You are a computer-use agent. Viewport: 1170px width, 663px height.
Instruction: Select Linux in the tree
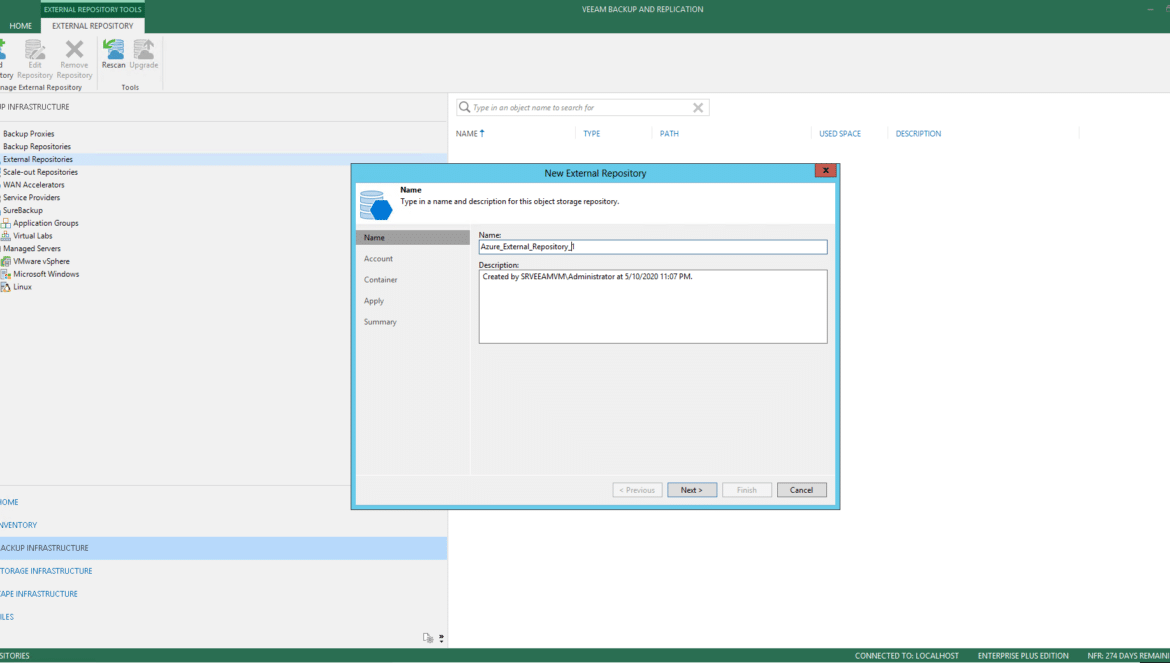click(x=22, y=286)
